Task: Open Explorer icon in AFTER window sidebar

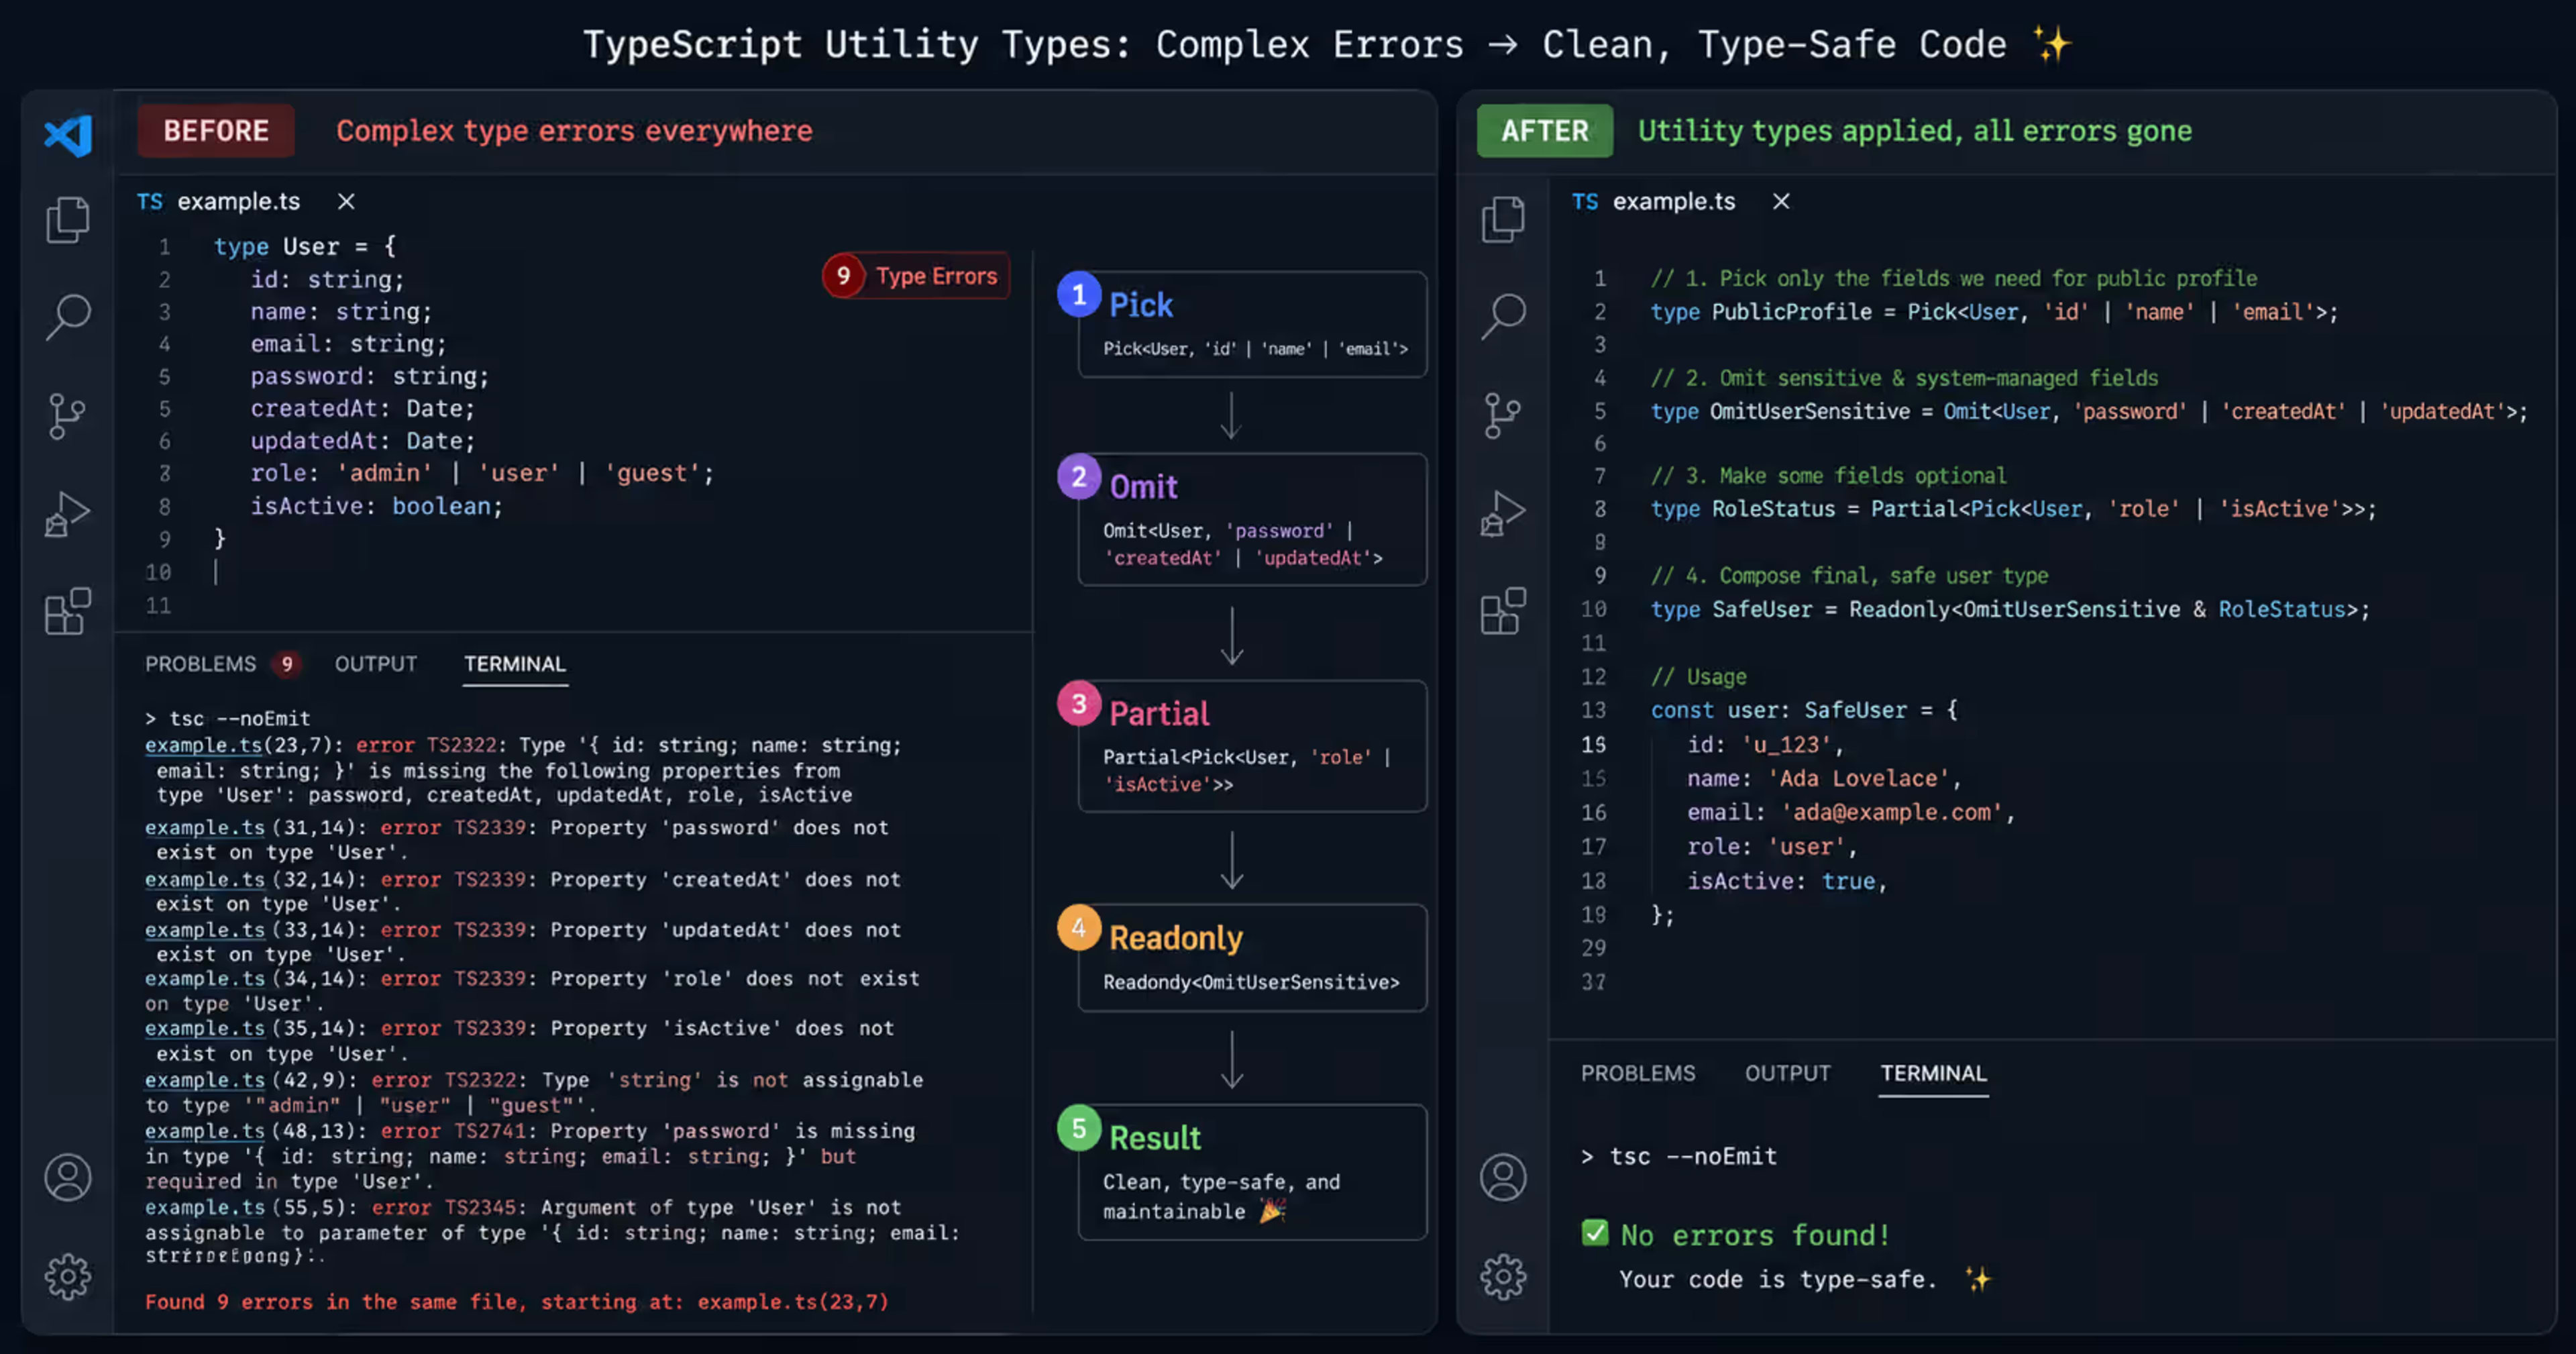Action: (x=1503, y=219)
